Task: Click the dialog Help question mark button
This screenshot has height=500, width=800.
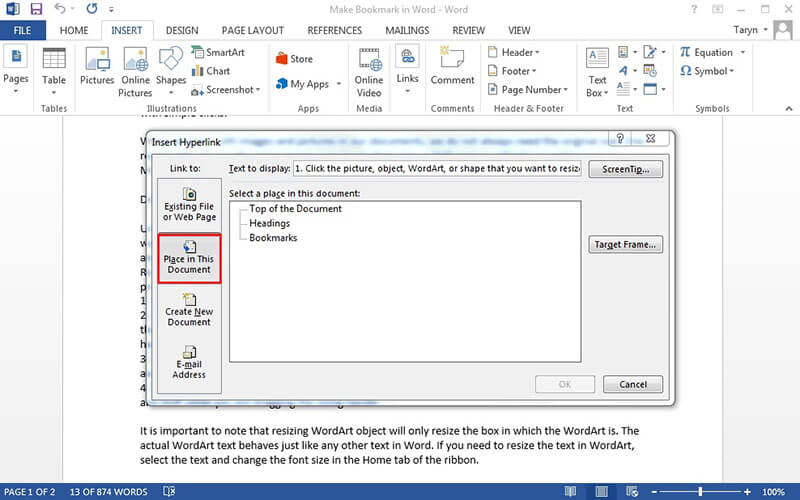Action: point(620,138)
